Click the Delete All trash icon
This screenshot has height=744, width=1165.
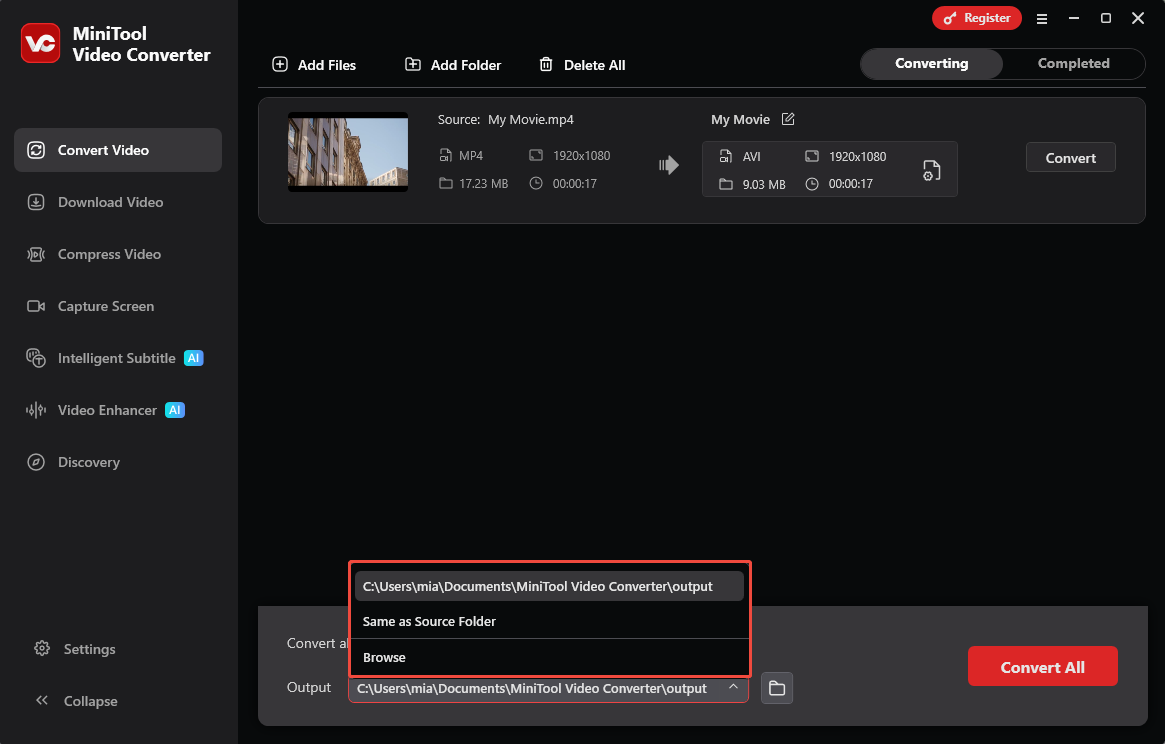[545, 64]
